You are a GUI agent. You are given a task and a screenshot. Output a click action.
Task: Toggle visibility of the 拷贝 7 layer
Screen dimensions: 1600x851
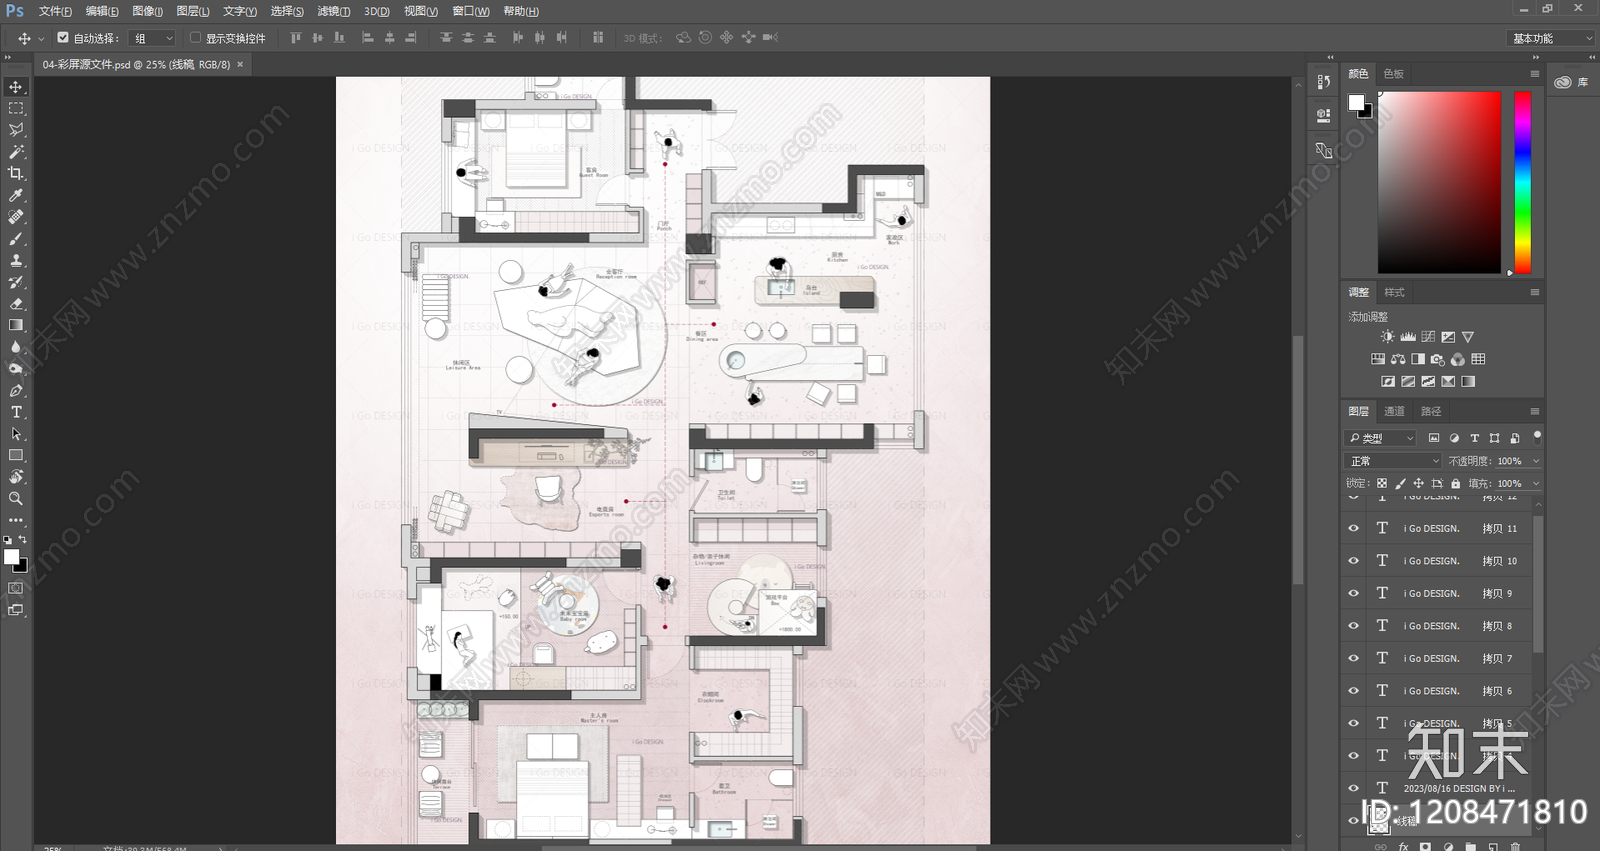tap(1354, 658)
